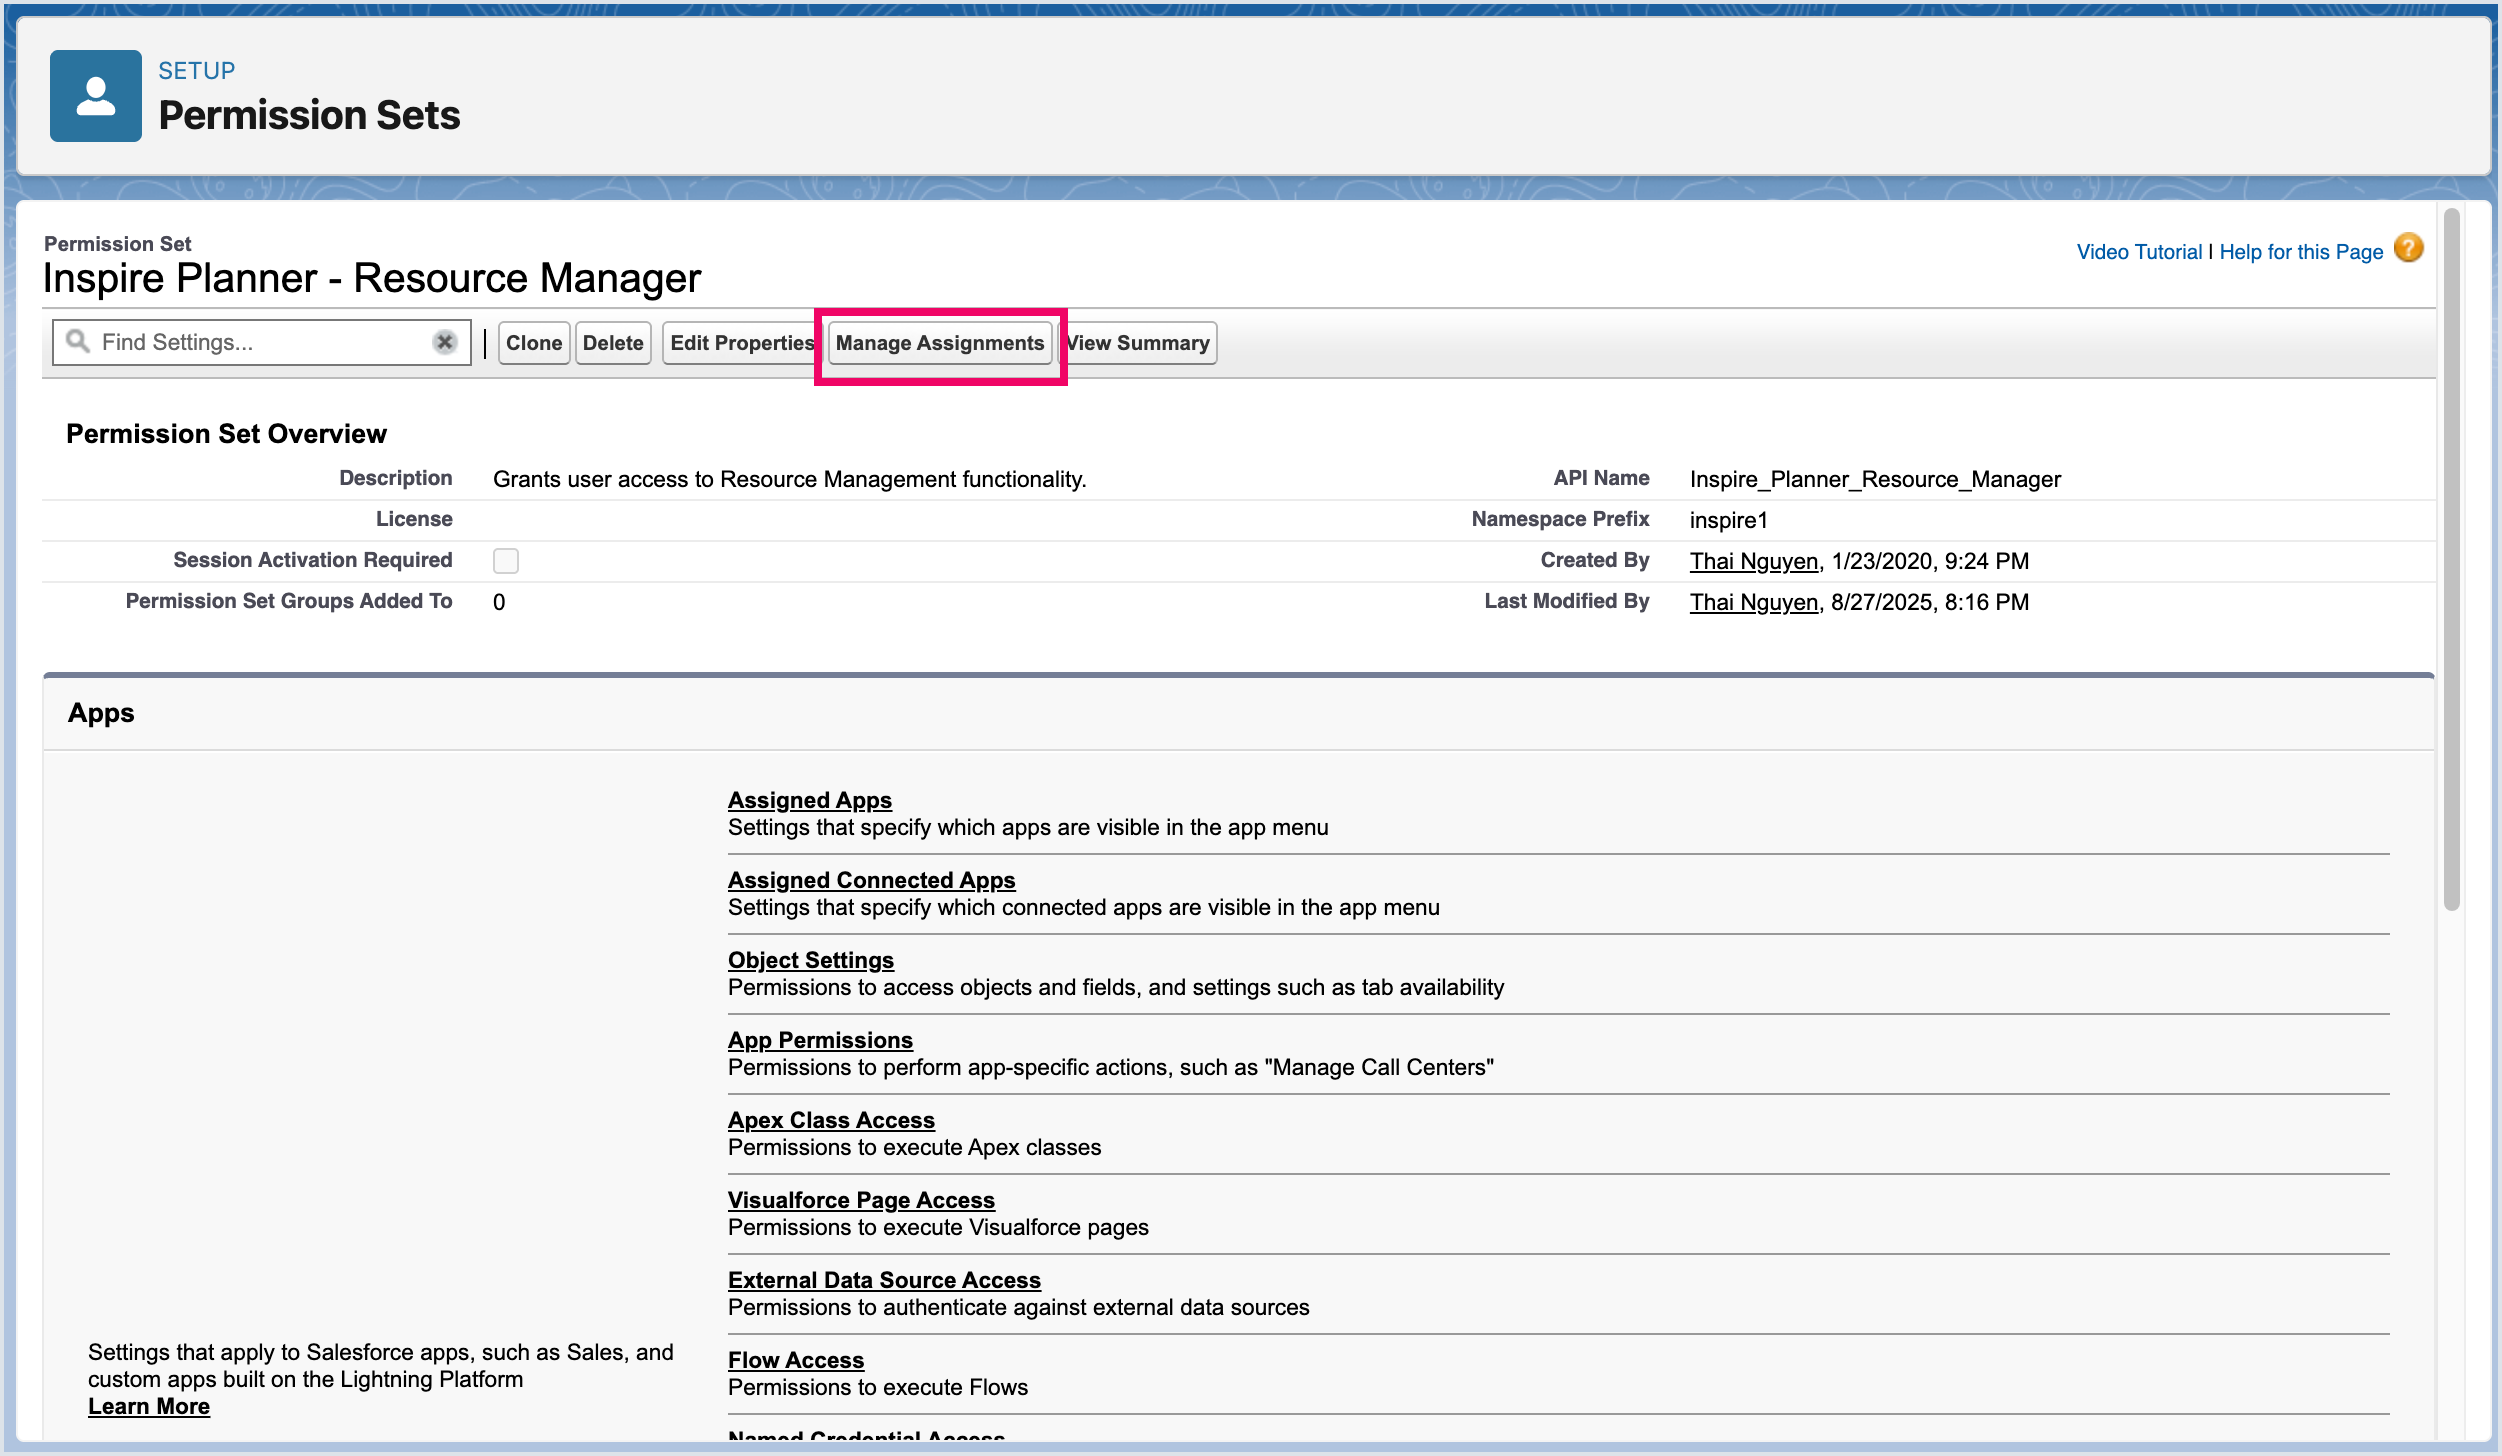
Task: Open the Video Tutorial link
Action: pyautogui.click(x=2138, y=252)
